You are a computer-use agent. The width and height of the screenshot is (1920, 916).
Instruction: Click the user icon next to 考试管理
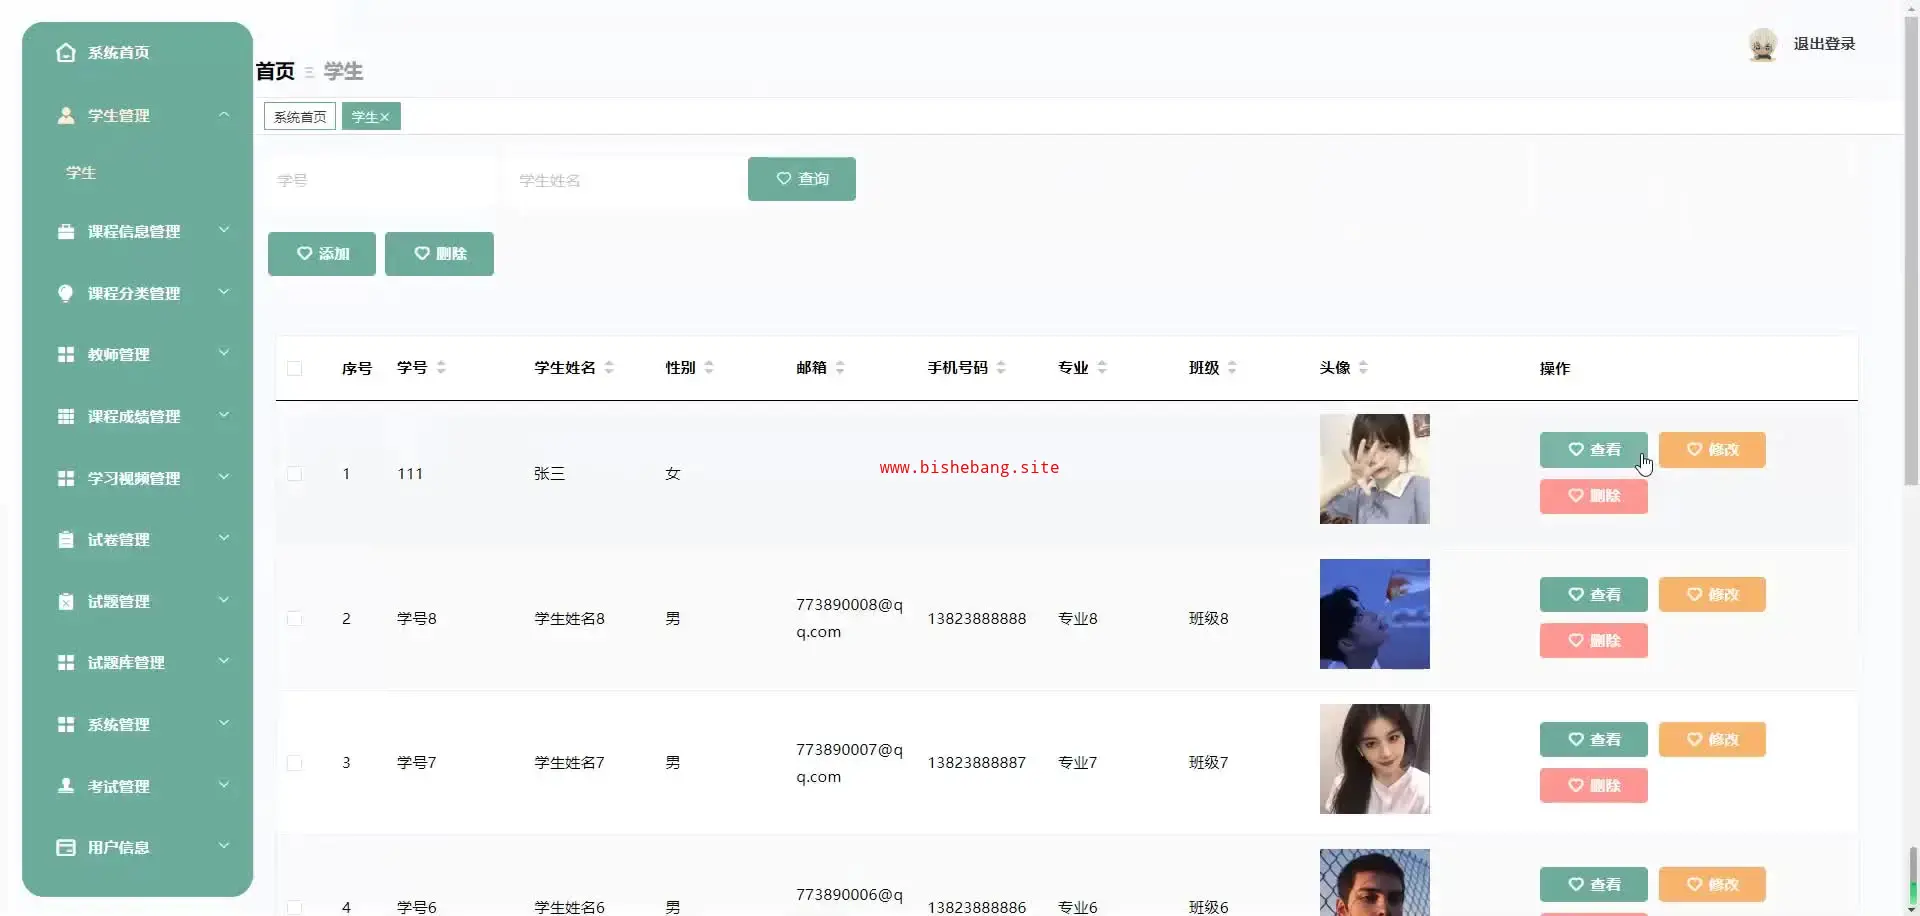click(x=66, y=787)
